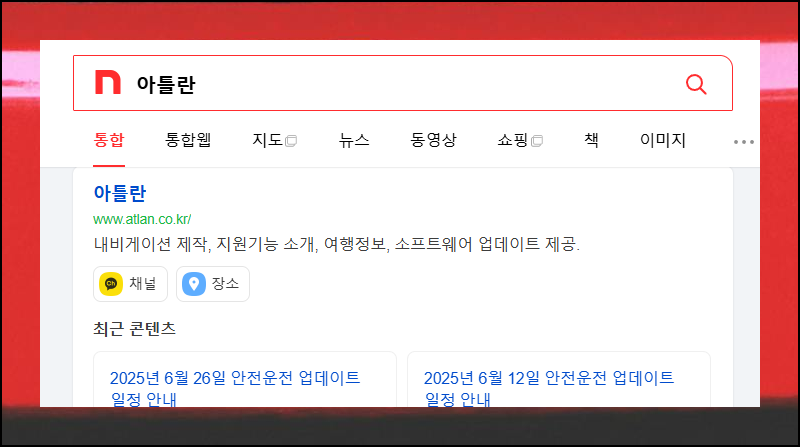Click the magnifying glass search icon
This screenshot has width=800, height=447.
[x=696, y=84]
